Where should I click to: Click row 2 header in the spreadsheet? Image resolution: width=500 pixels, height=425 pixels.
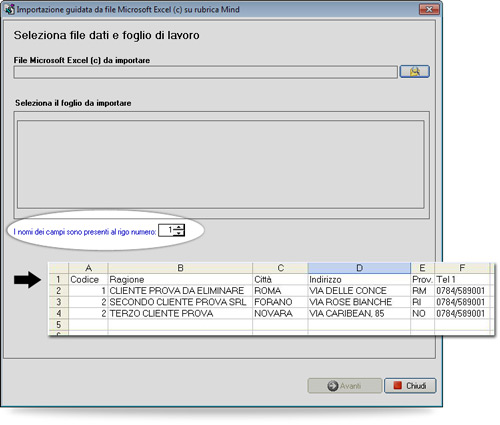[59, 291]
